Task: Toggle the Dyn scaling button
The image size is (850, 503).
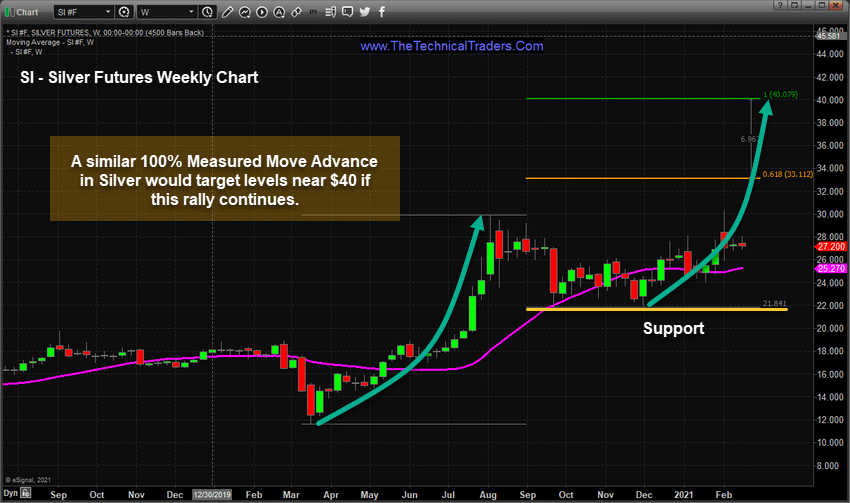Action: [x=11, y=493]
